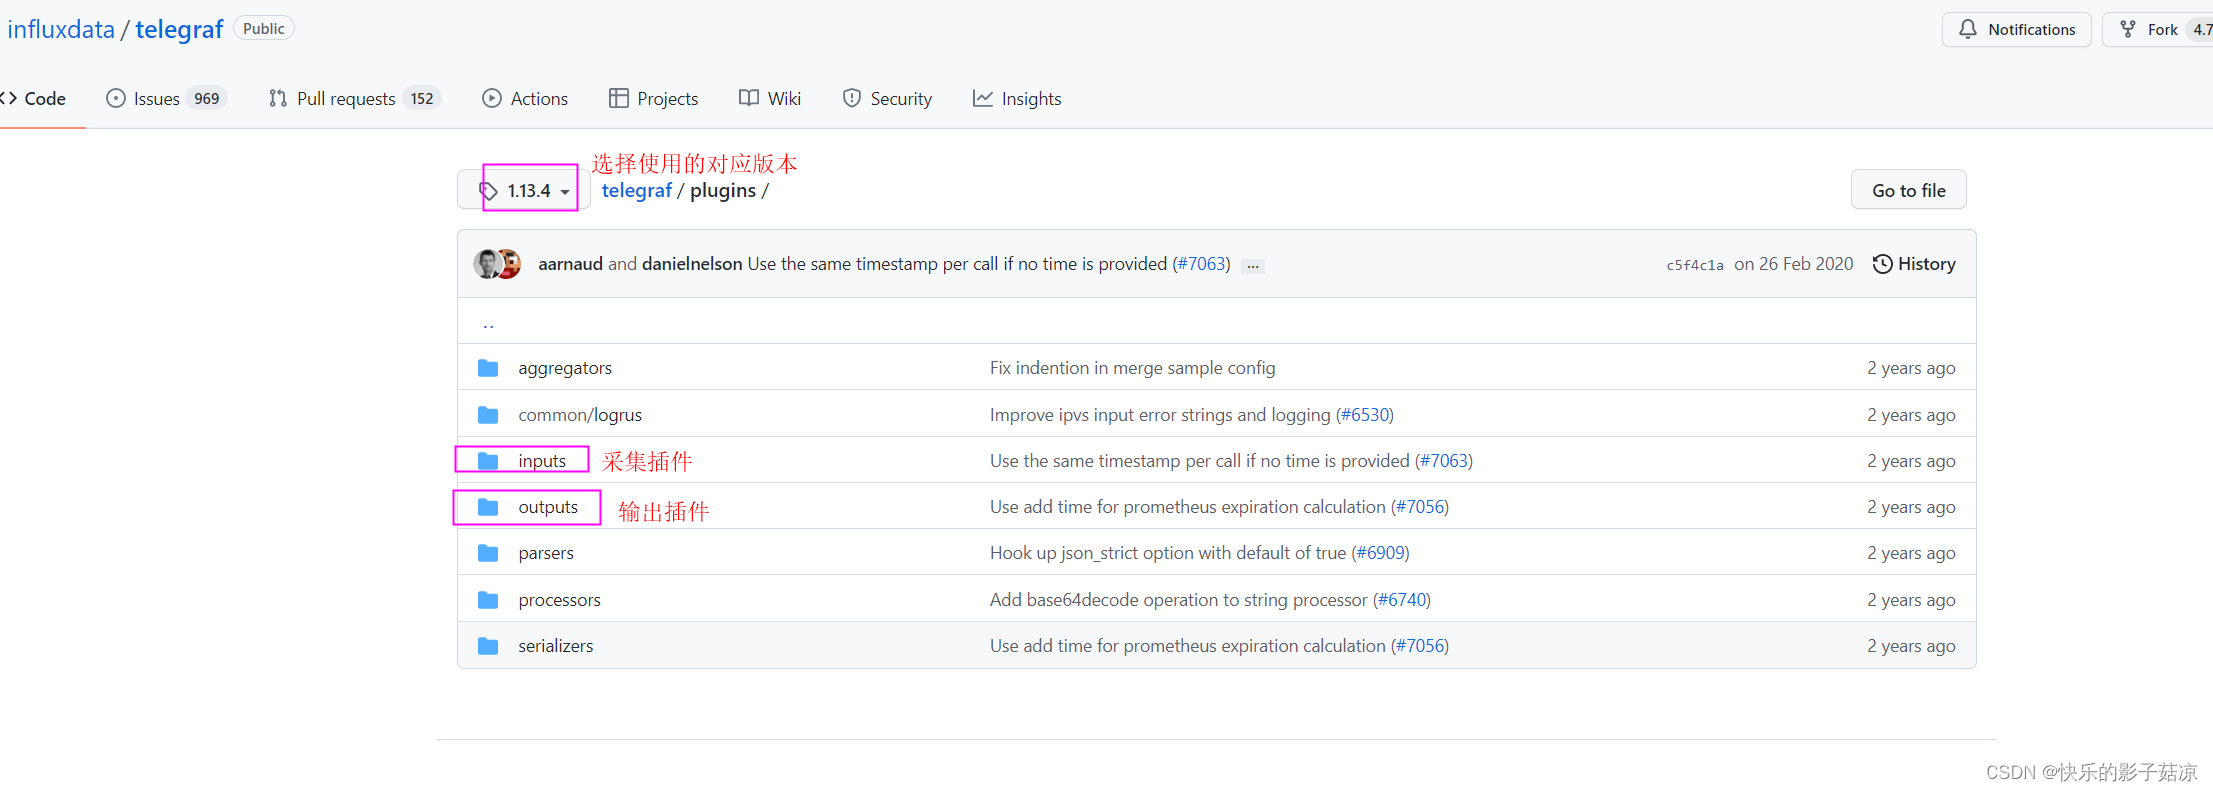Open the processors folder
This screenshot has height=791, width=2213.
pos(559,600)
